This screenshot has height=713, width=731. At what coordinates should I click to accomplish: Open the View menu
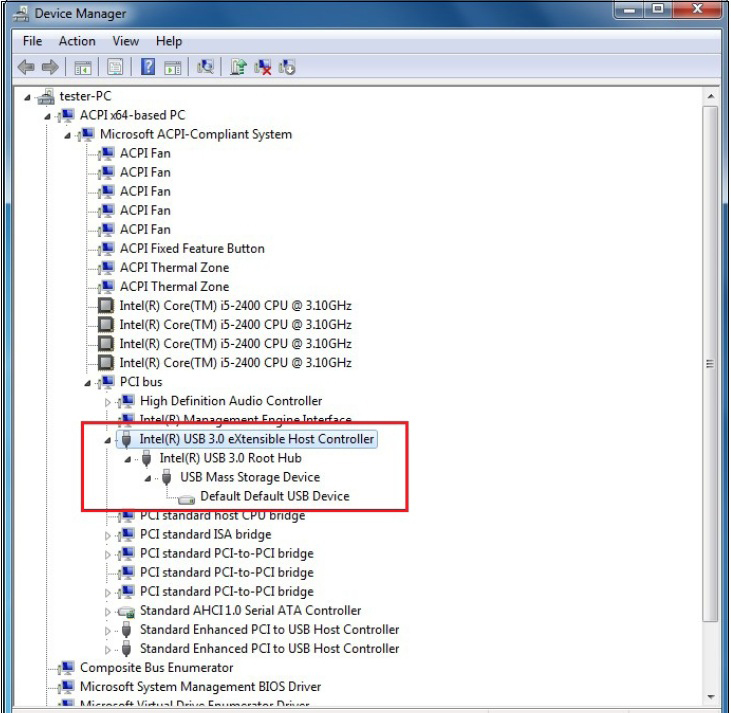pos(125,41)
